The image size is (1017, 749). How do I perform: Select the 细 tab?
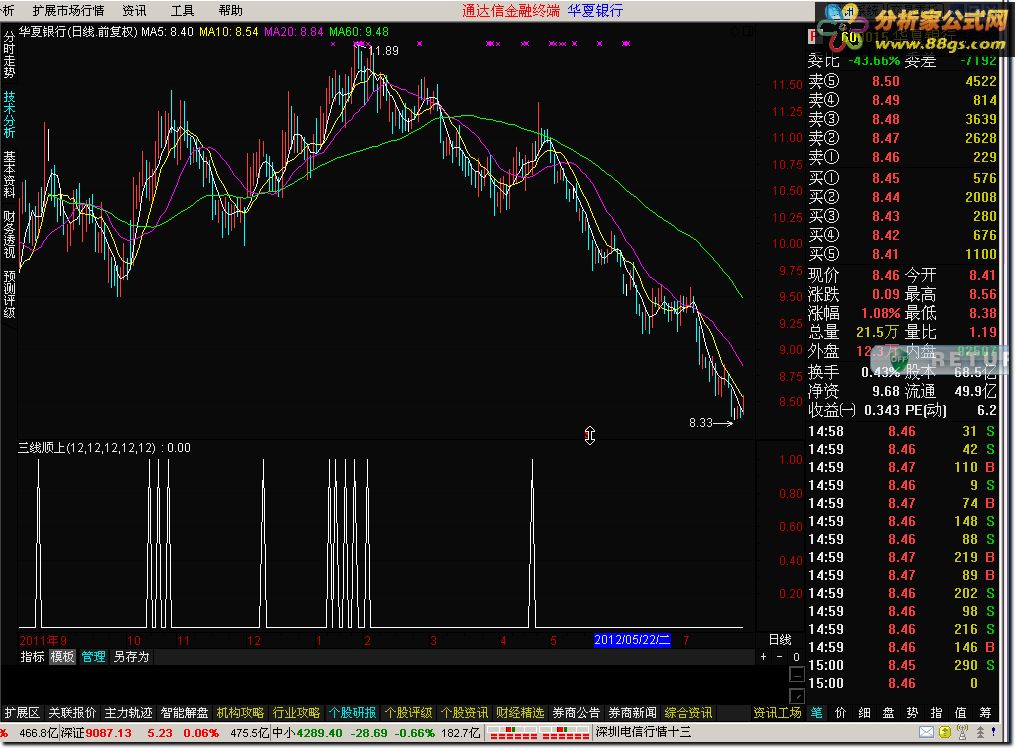tap(865, 713)
